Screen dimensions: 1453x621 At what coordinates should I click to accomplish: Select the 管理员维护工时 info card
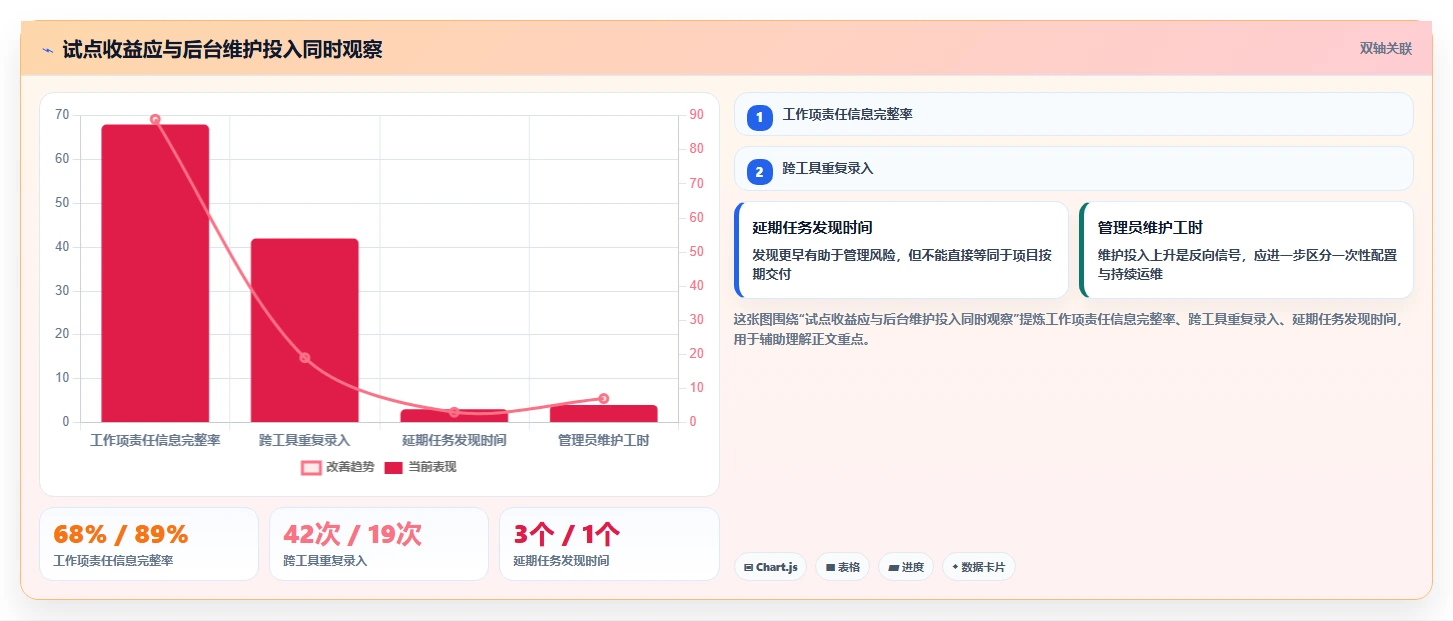(x=1246, y=250)
